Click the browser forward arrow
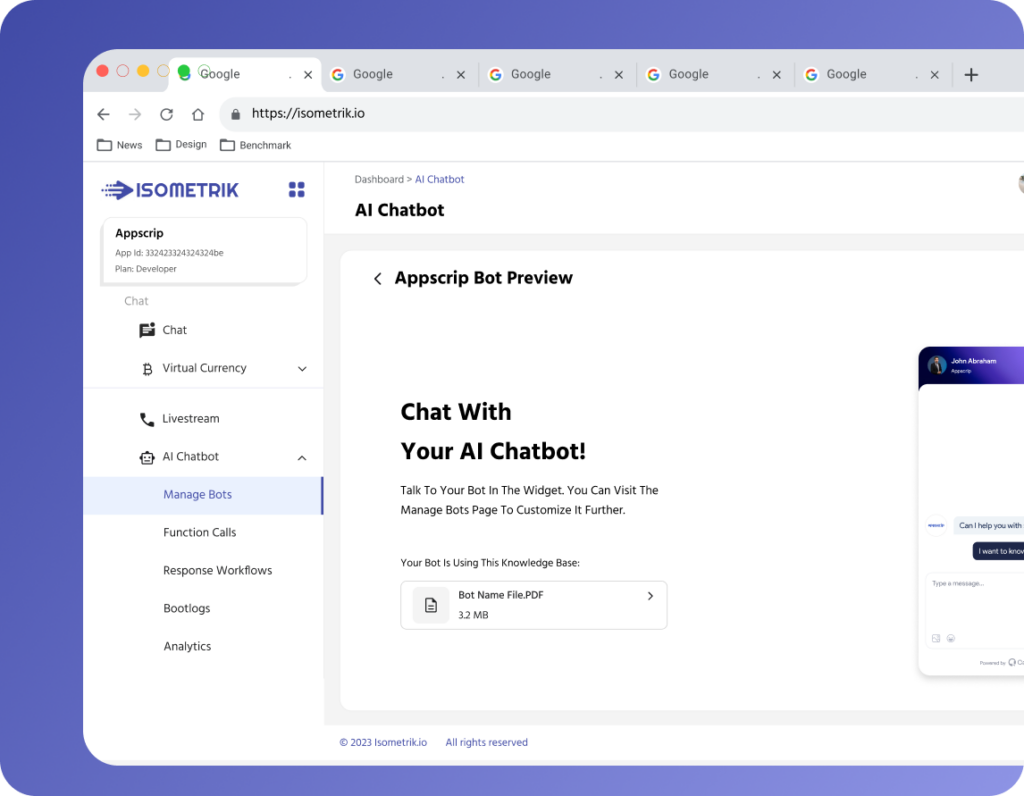This screenshot has width=1024, height=796. coord(135,114)
